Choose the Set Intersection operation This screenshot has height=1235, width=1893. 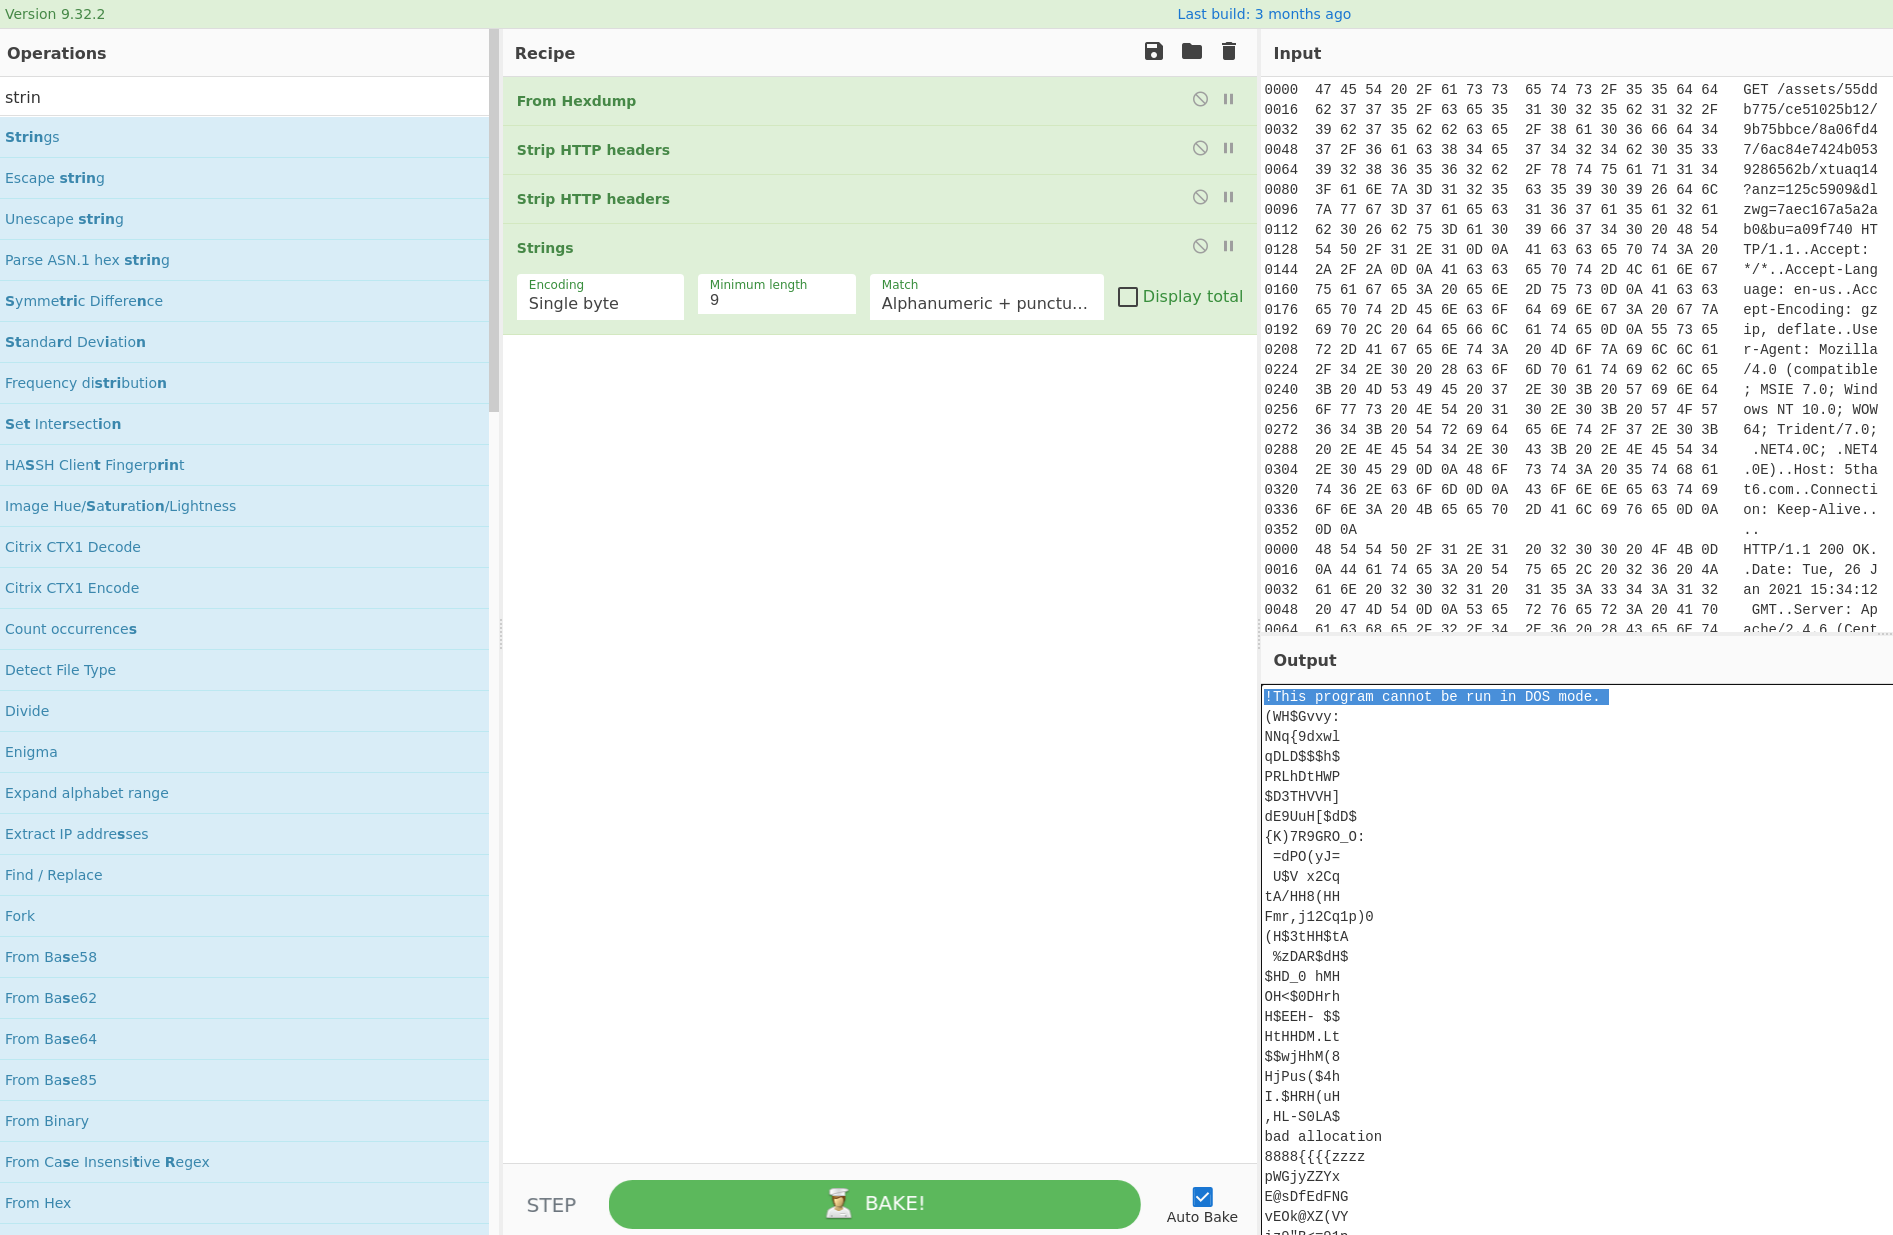click(x=244, y=424)
